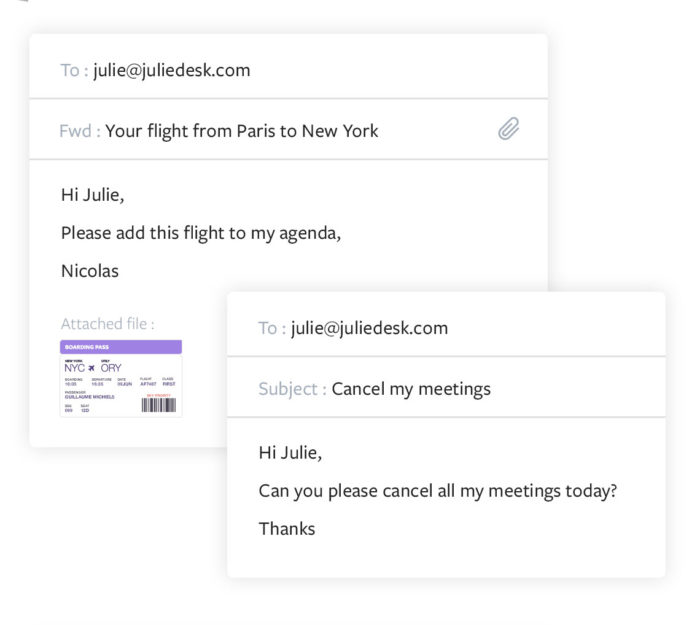Click the To field of flight email
Image resolution: width=700 pixels, height=625 pixels.
point(170,70)
